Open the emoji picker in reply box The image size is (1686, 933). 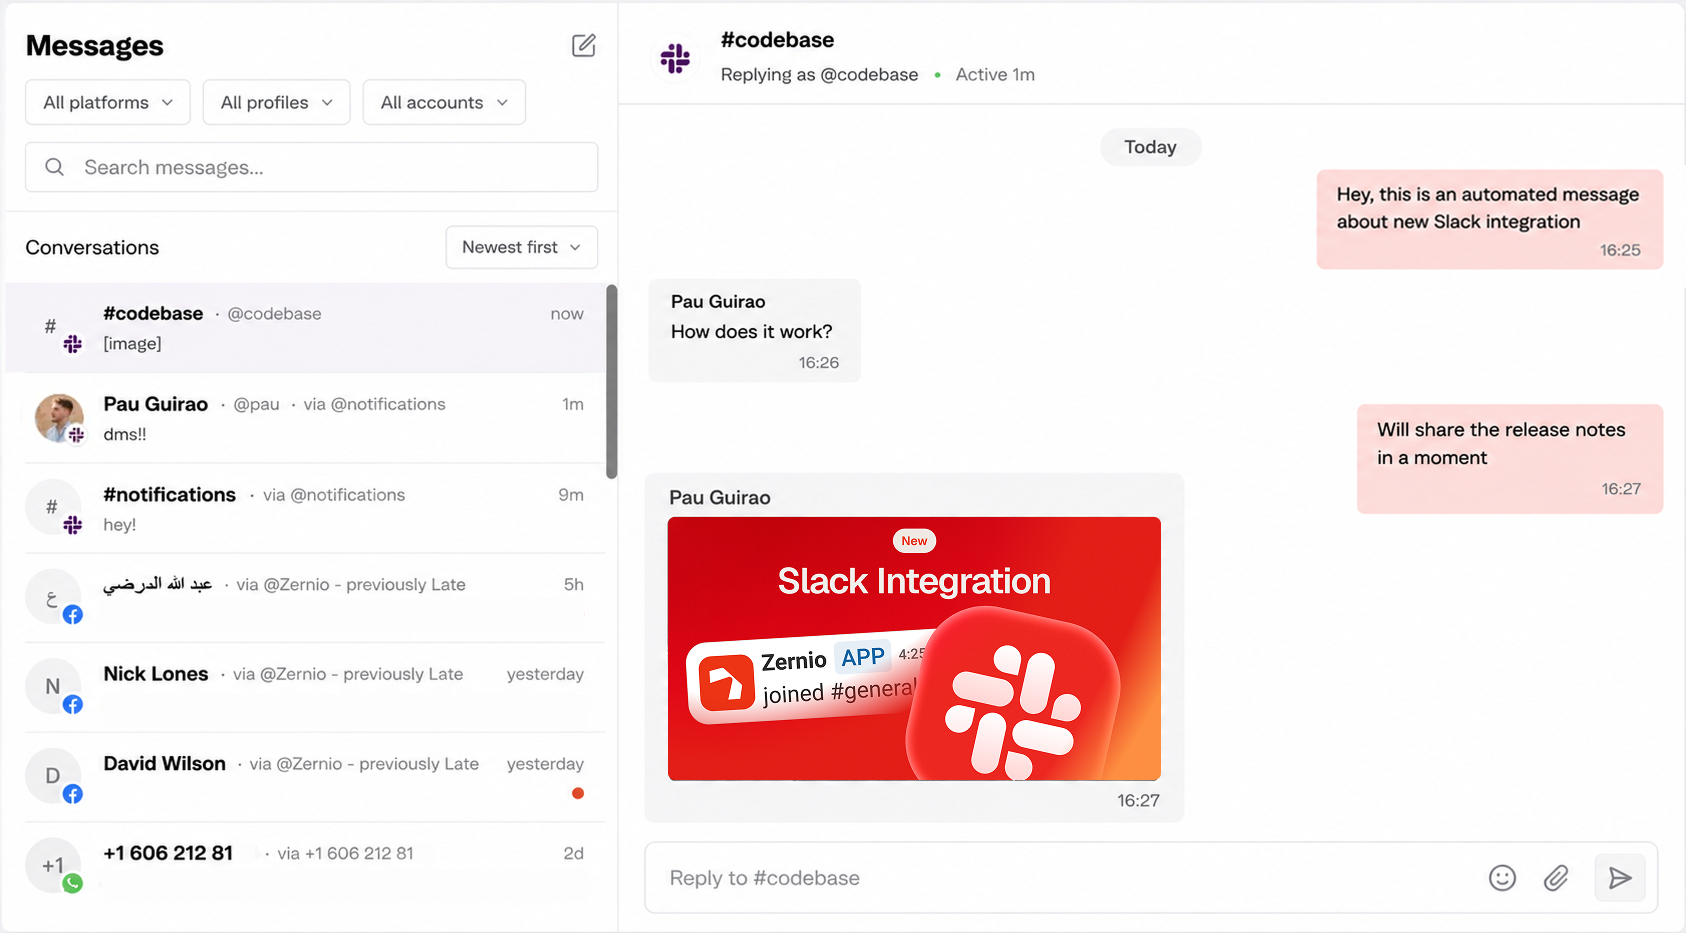(1502, 878)
